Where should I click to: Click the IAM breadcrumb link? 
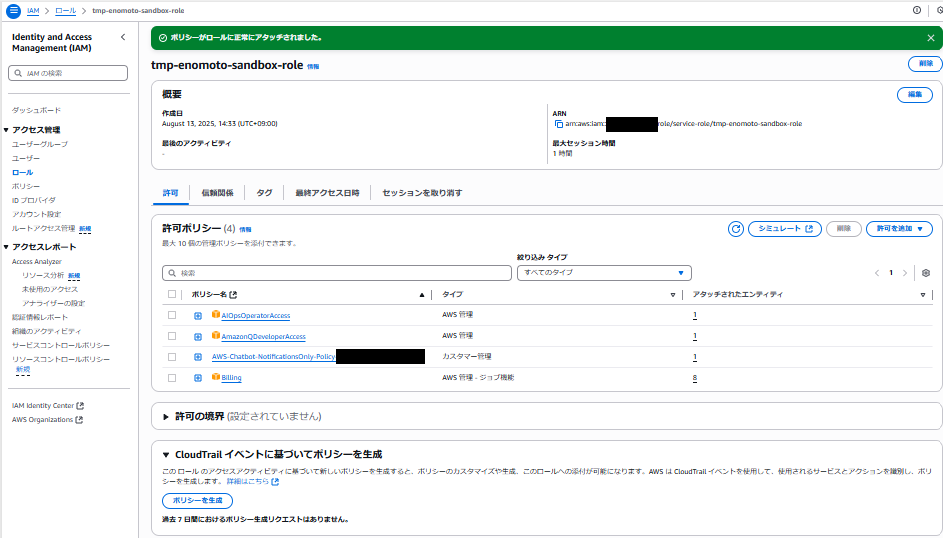(33, 11)
